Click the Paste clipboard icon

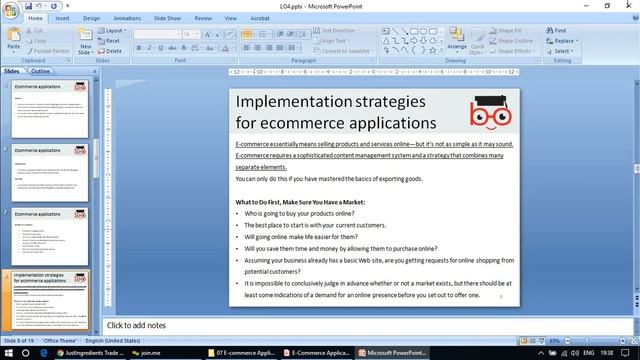pos(13,35)
